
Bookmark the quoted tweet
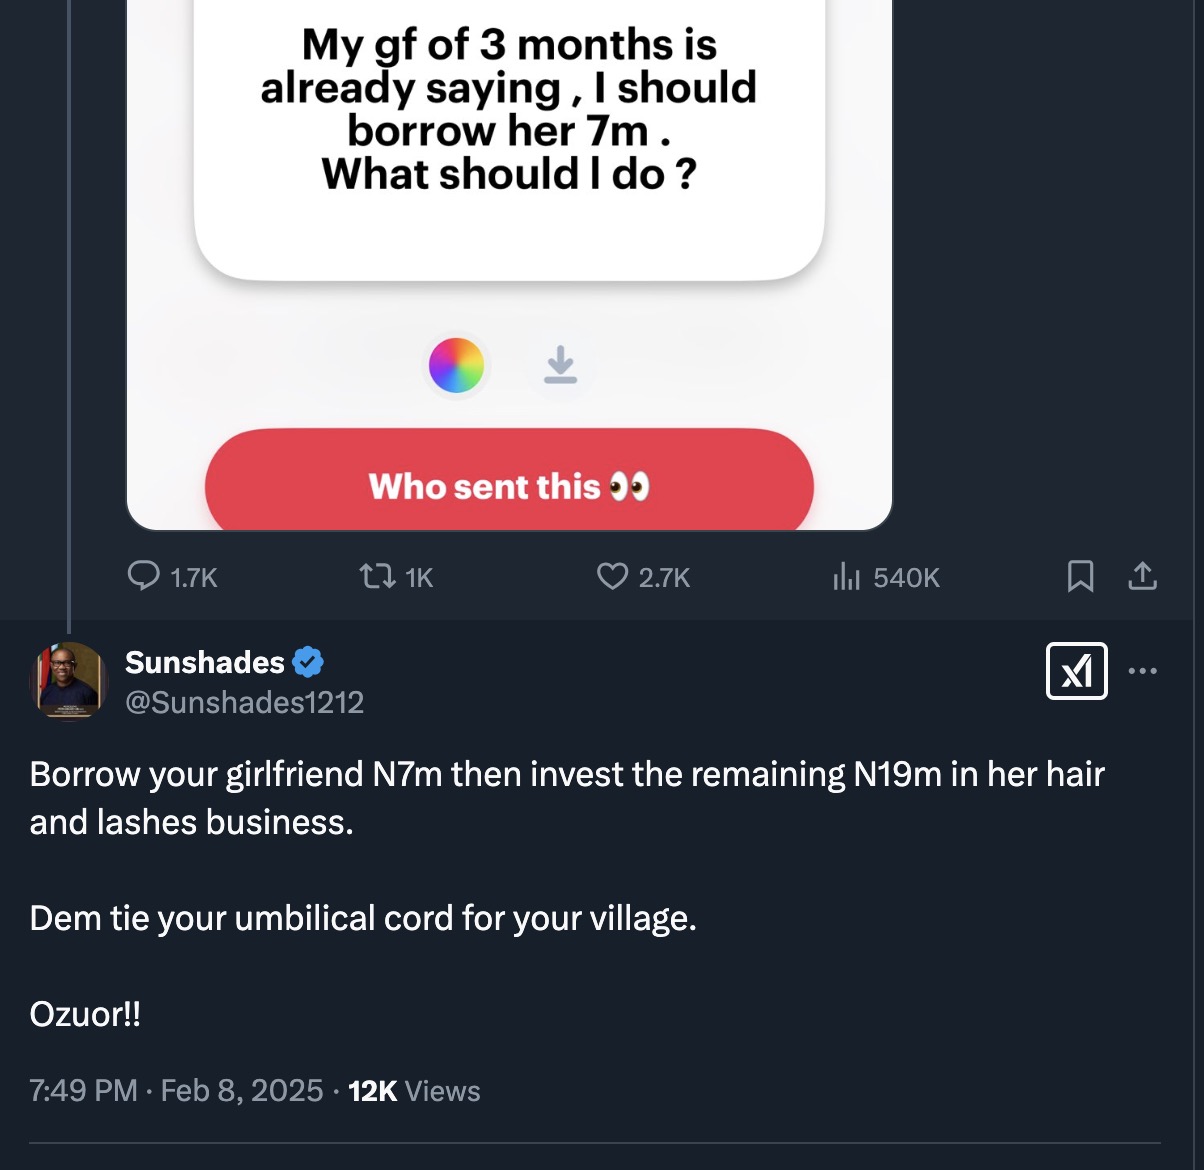(x=1080, y=576)
